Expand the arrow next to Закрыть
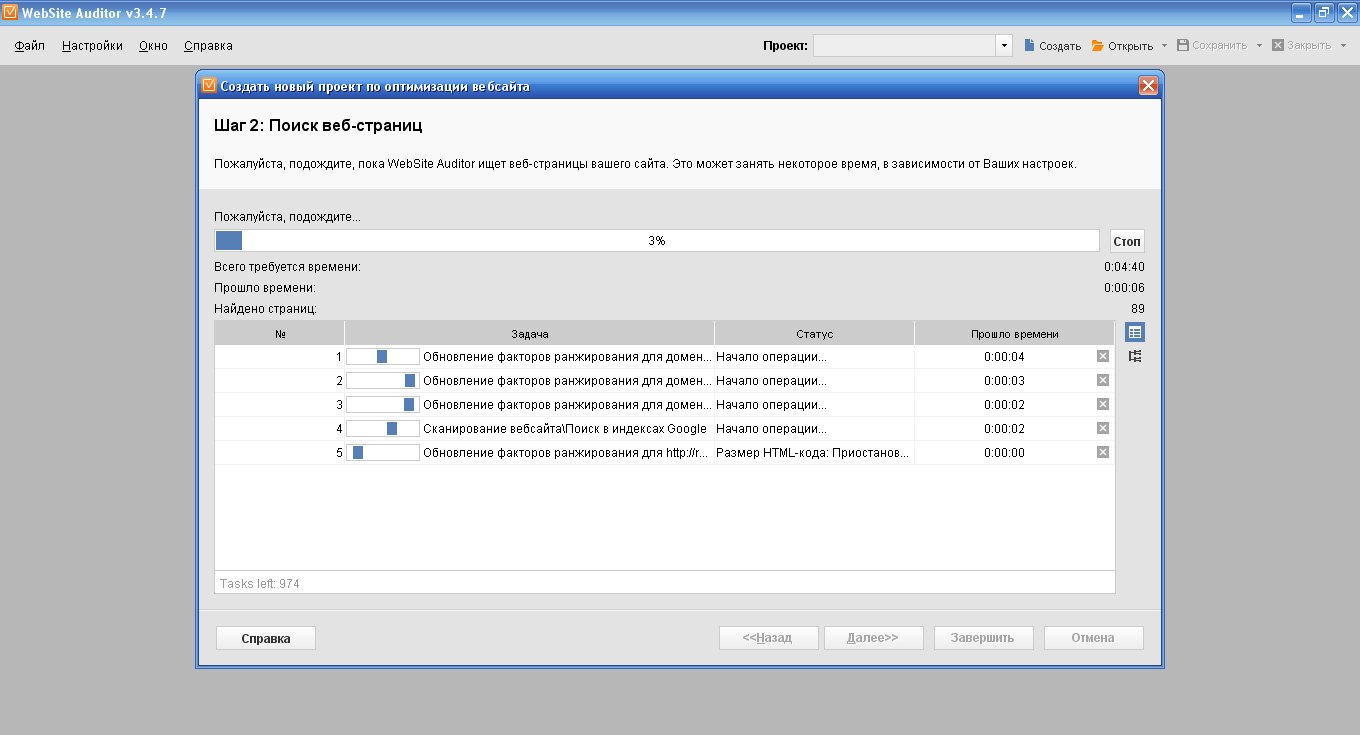1360x735 pixels. (x=1343, y=46)
